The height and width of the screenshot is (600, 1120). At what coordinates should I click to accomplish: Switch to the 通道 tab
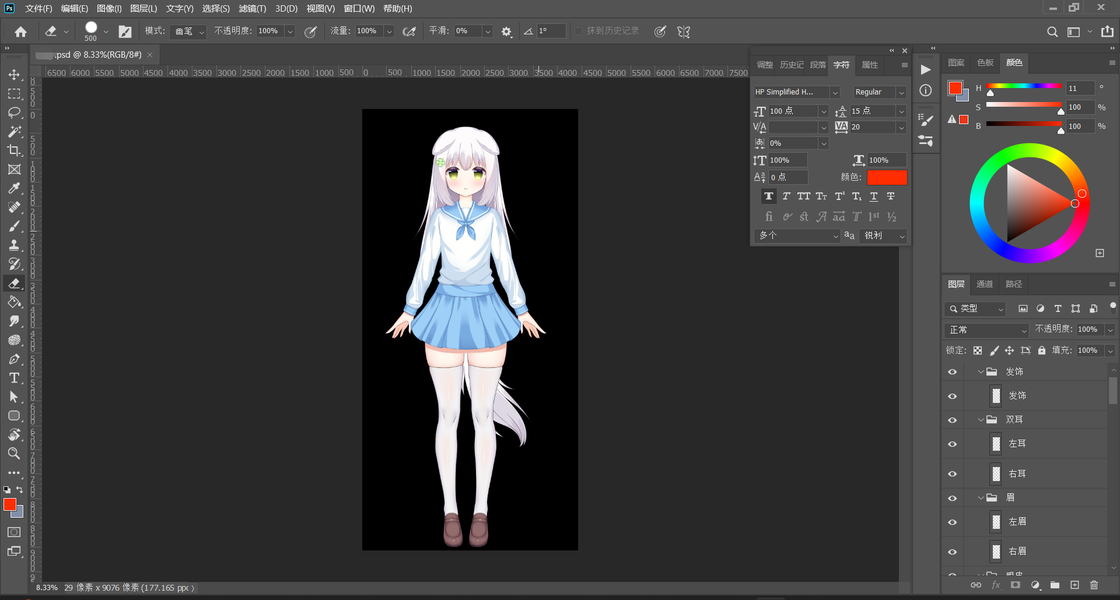(985, 284)
